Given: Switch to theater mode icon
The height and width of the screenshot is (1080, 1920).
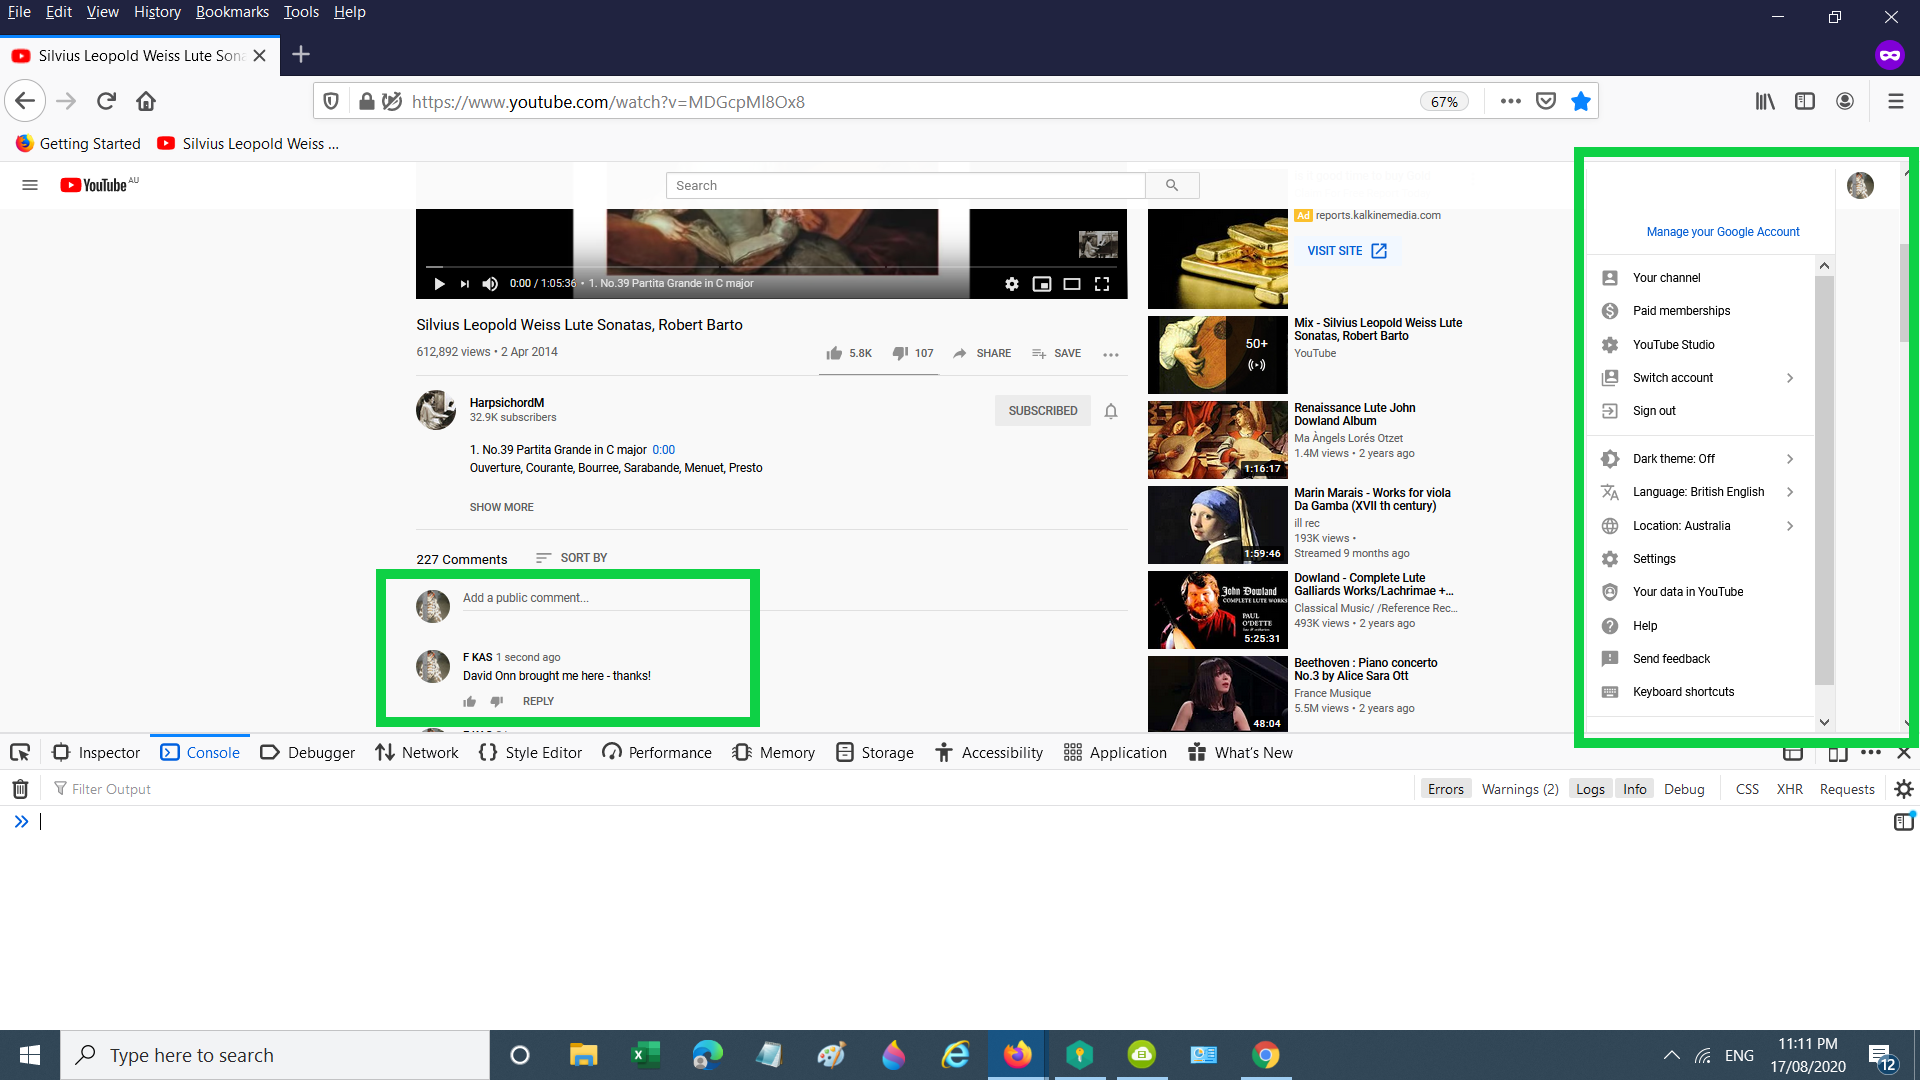Looking at the screenshot, I should pyautogui.click(x=1072, y=284).
